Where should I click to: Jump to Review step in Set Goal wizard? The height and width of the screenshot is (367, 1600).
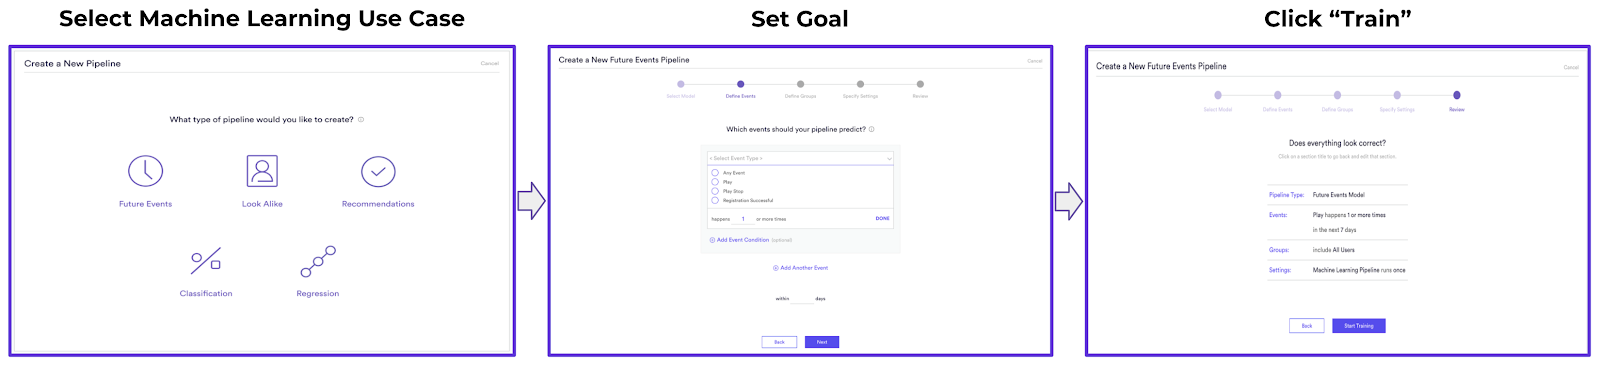920,84
